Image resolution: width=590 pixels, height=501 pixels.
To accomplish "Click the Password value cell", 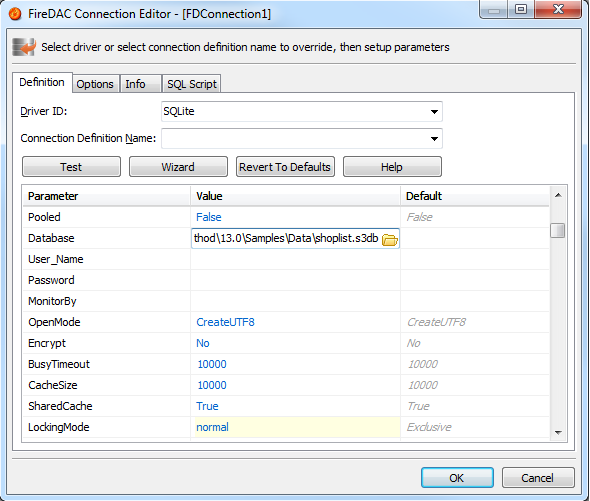I will tap(295, 280).
